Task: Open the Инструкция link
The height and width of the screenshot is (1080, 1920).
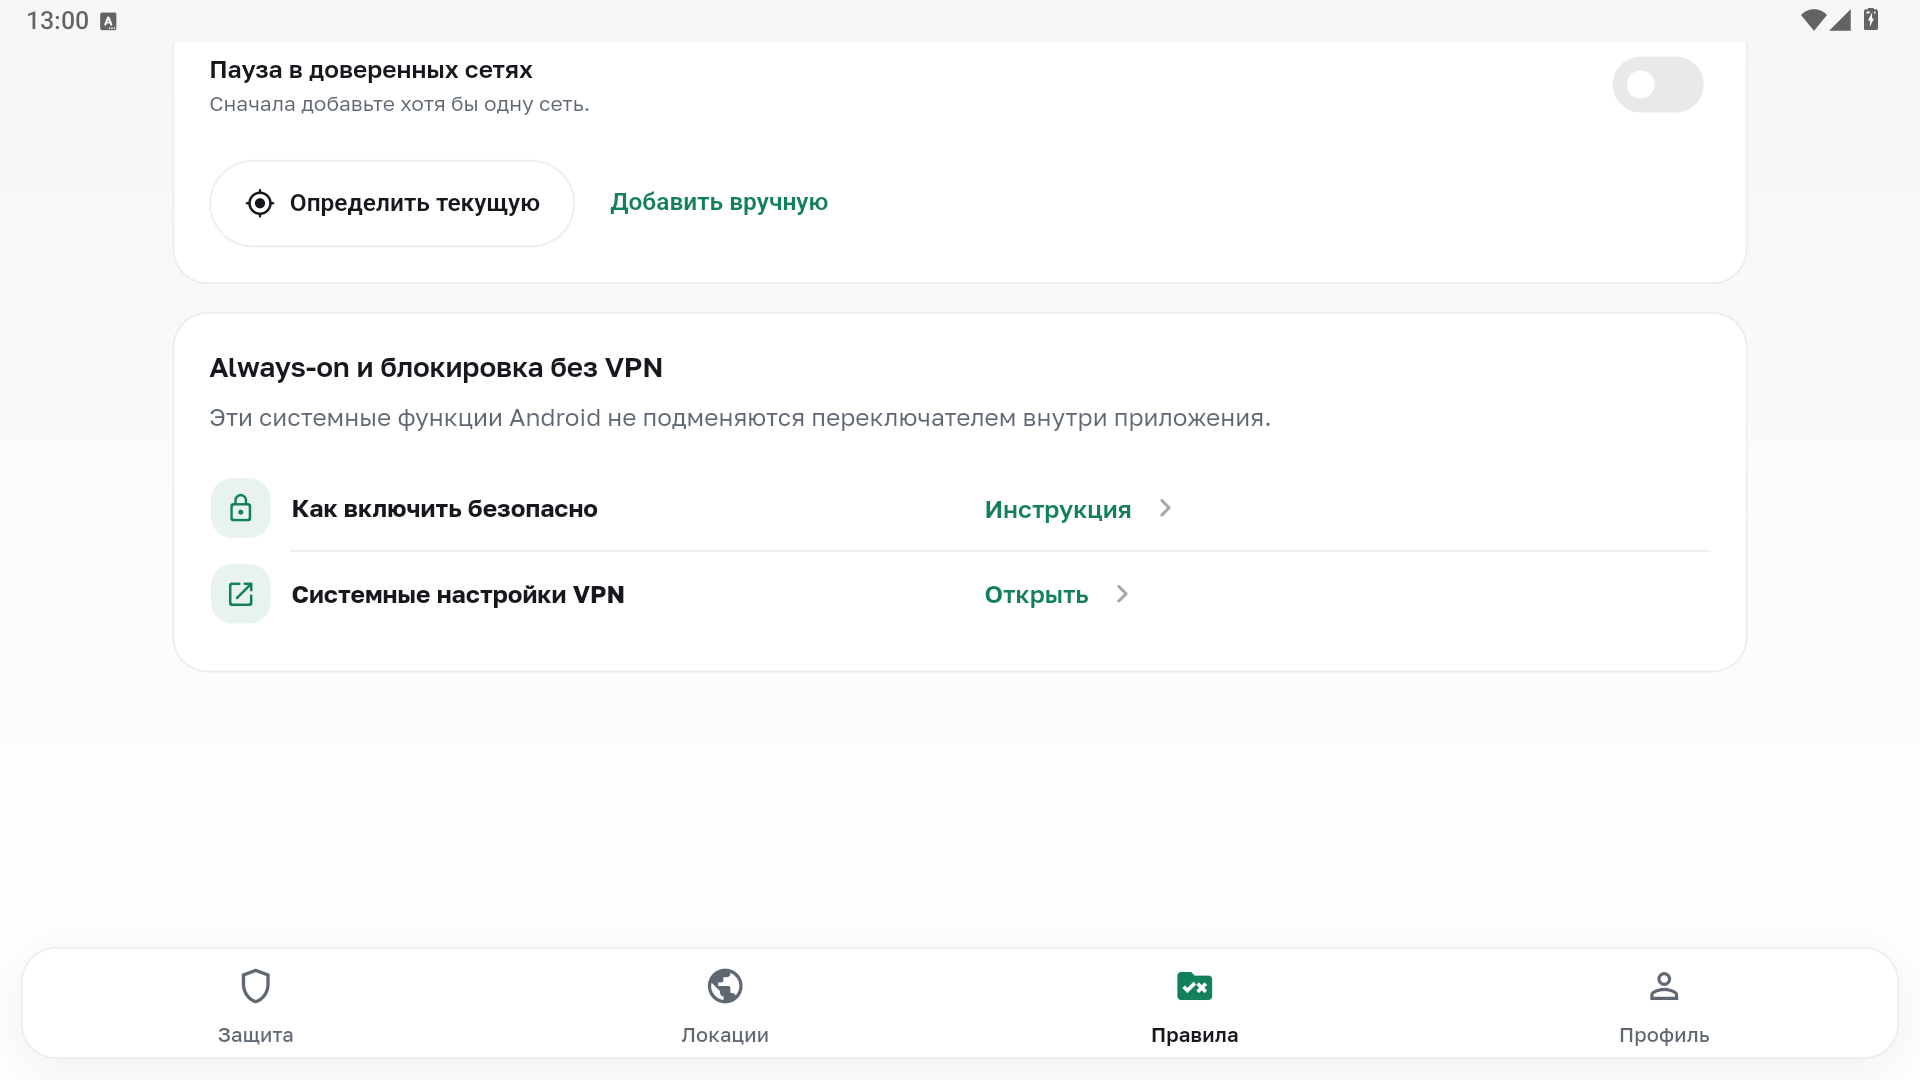Action: [x=1058, y=510]
